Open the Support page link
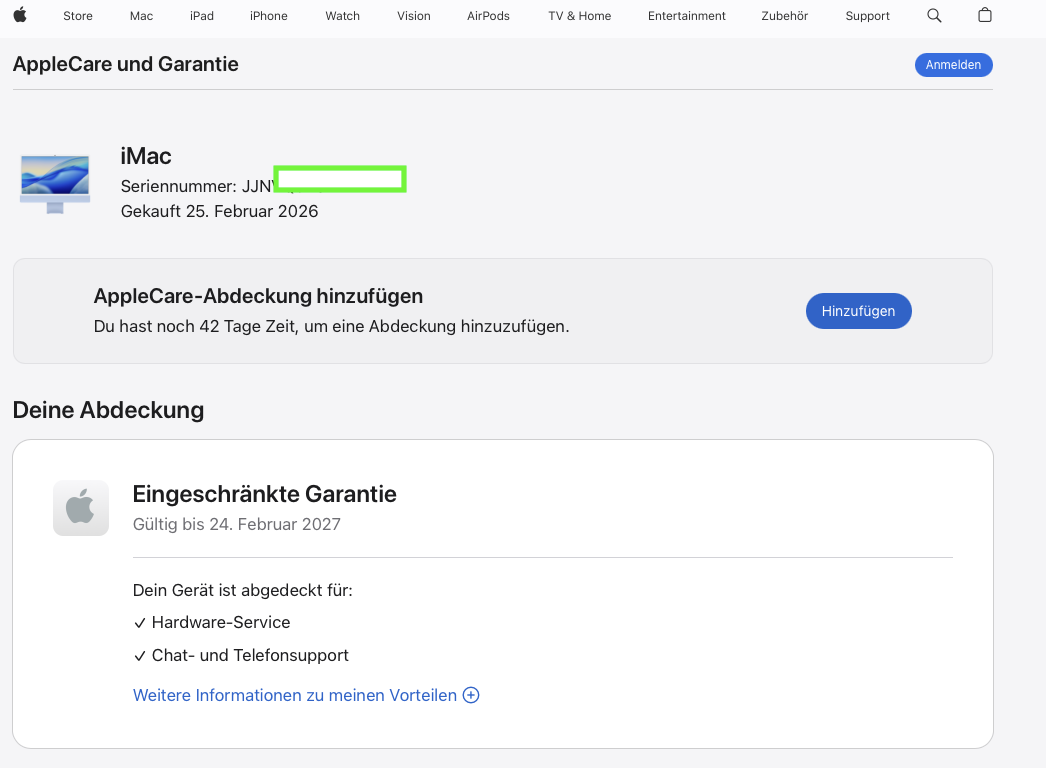1046x768 pixels. point(867,16)
